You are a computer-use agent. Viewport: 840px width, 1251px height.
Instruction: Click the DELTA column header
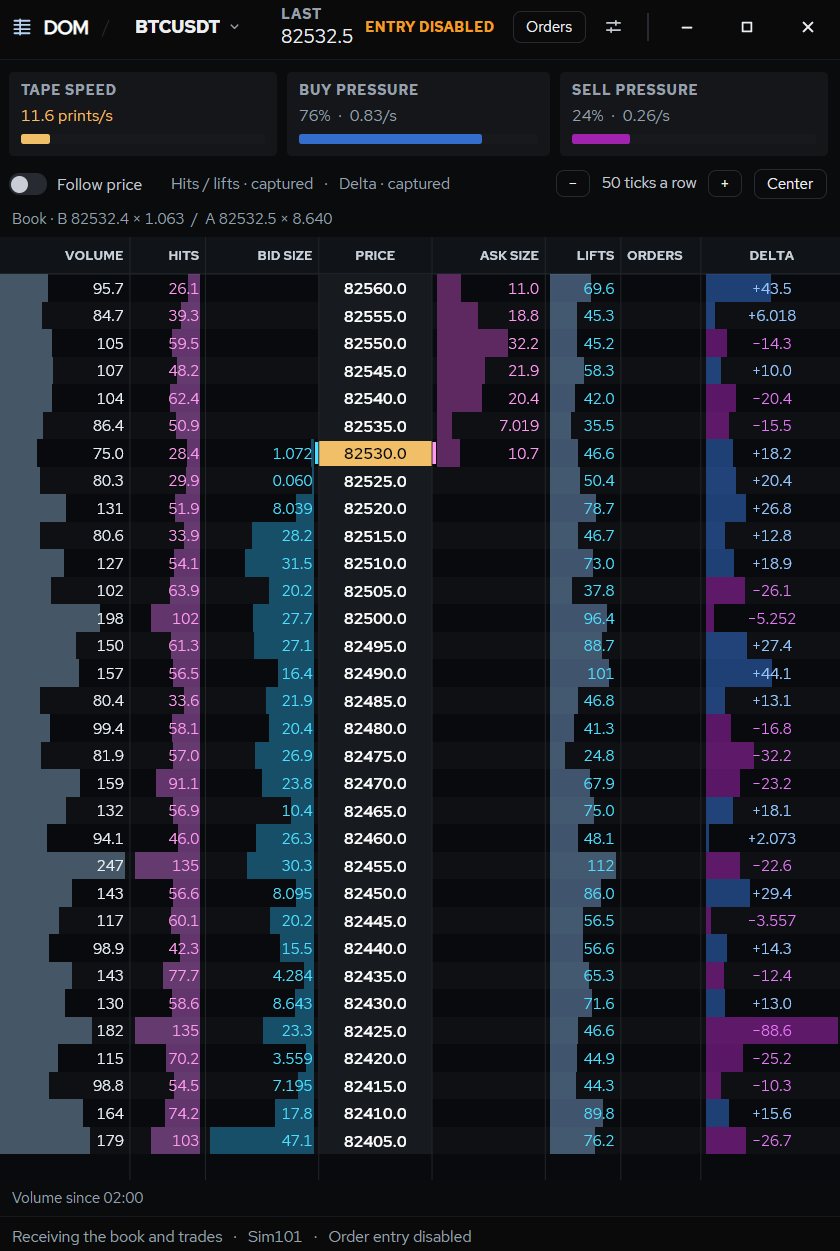click(772, 256)
